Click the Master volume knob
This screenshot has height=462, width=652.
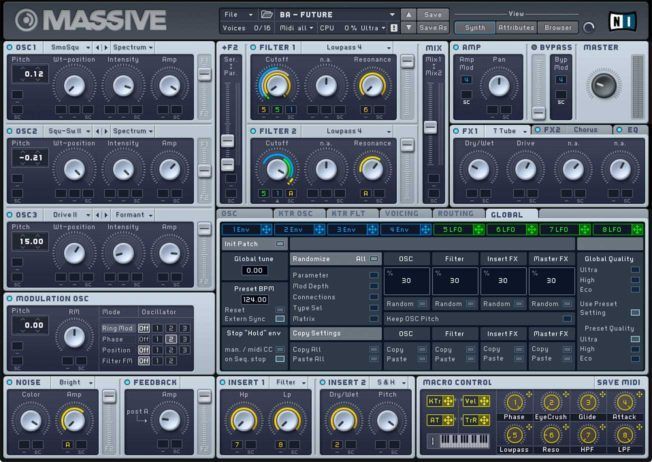pyautogui.click(x=603, y=85)
